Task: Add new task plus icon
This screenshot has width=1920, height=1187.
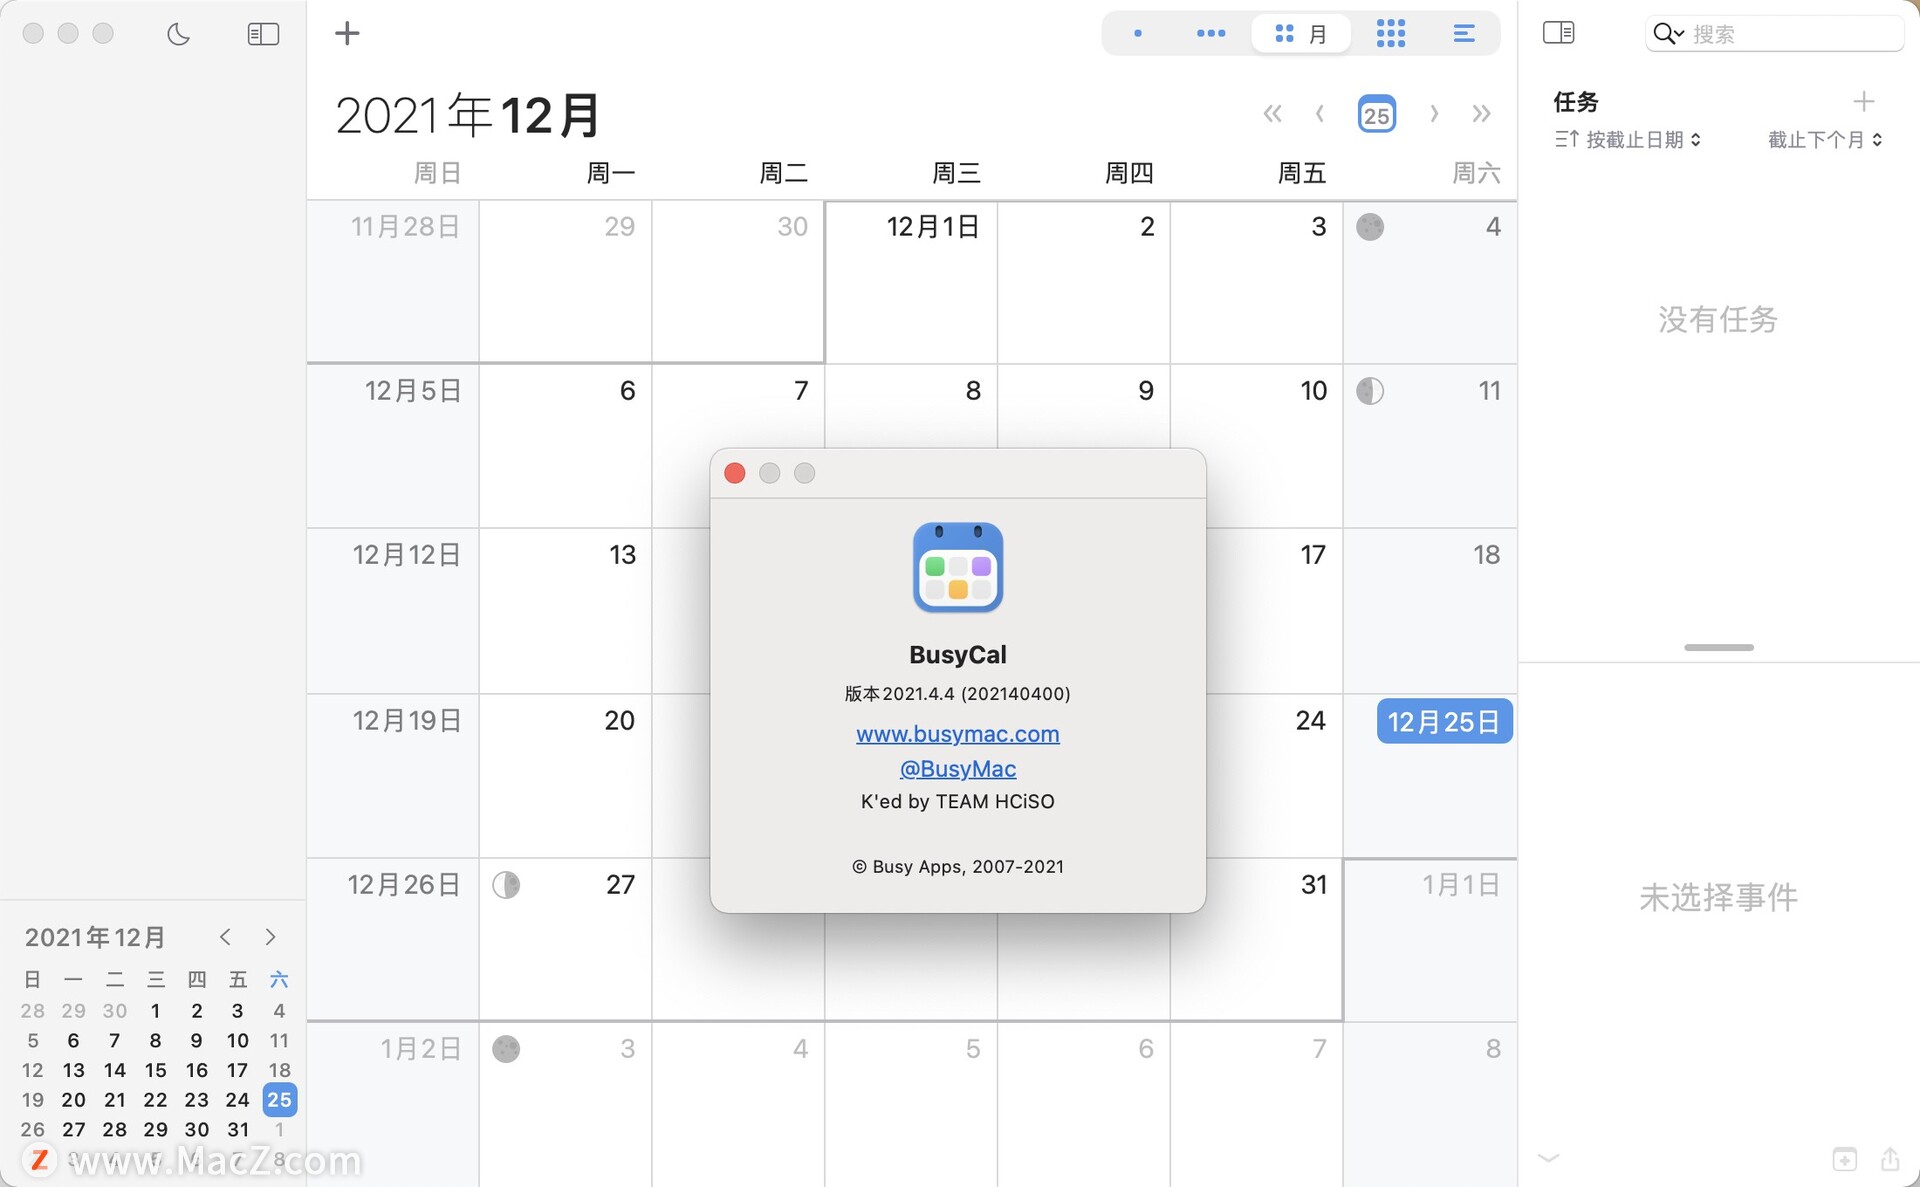Action: pyautogui.click(x=1863, y=101)
